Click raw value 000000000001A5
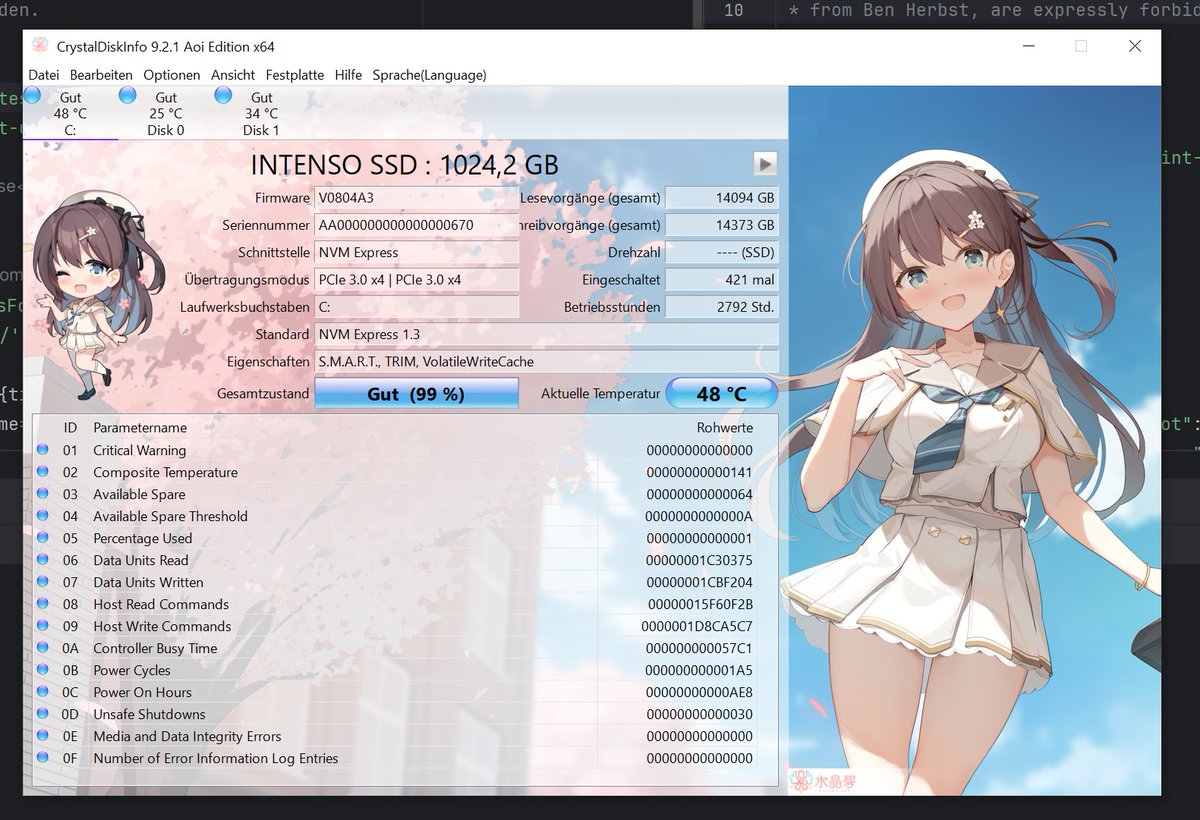The image size is (1200, 820). pos(699,670)
